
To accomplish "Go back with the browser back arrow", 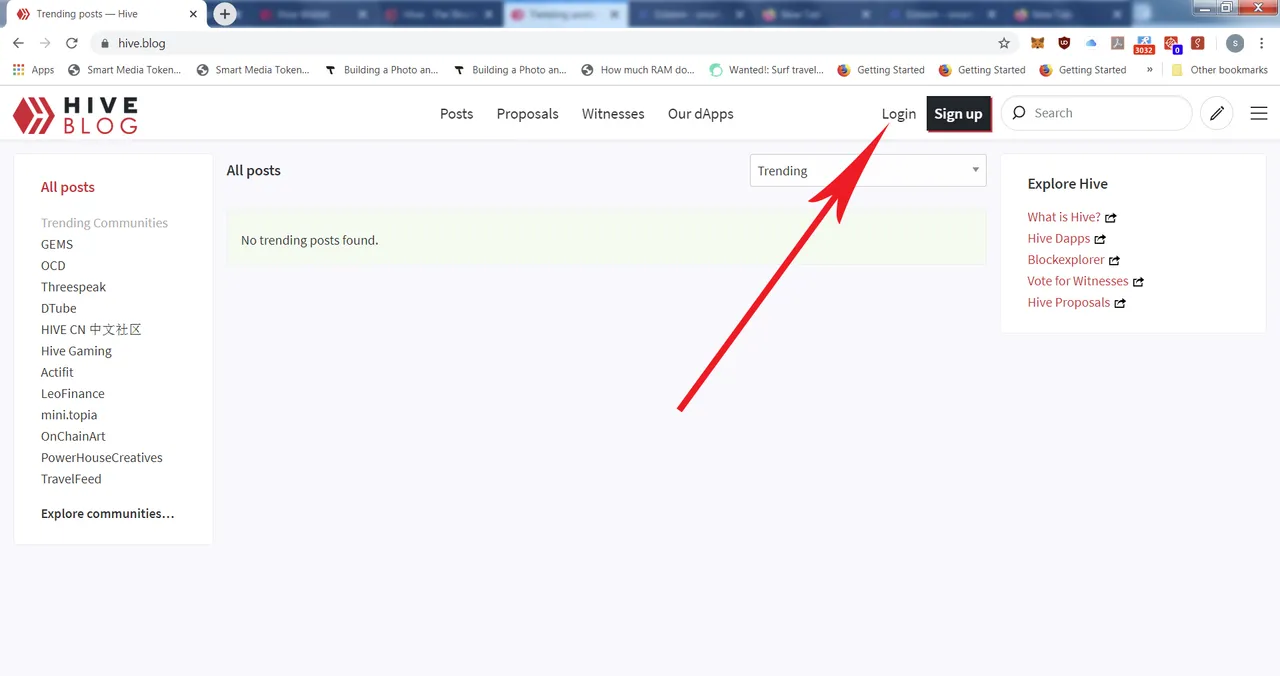I will (x=18, y=43).
